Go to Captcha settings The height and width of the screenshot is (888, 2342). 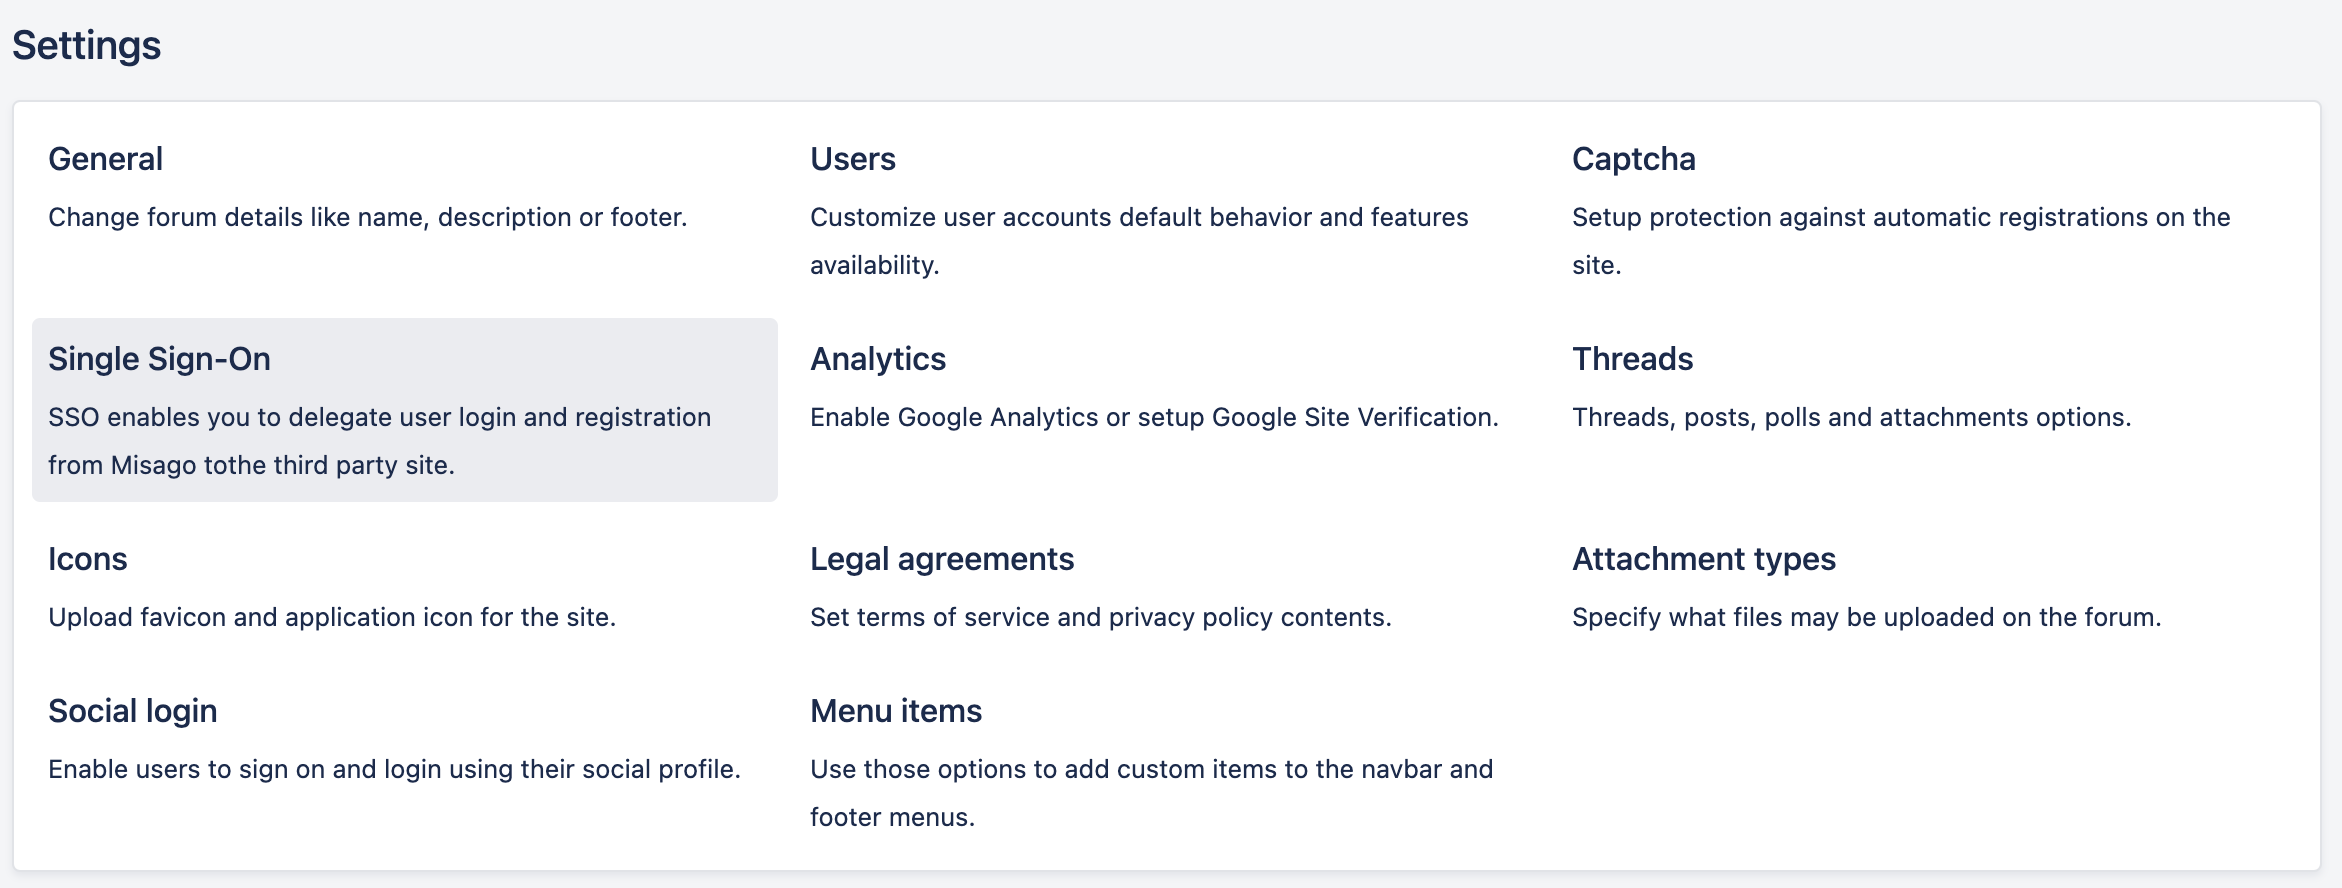pos(1633,159)
